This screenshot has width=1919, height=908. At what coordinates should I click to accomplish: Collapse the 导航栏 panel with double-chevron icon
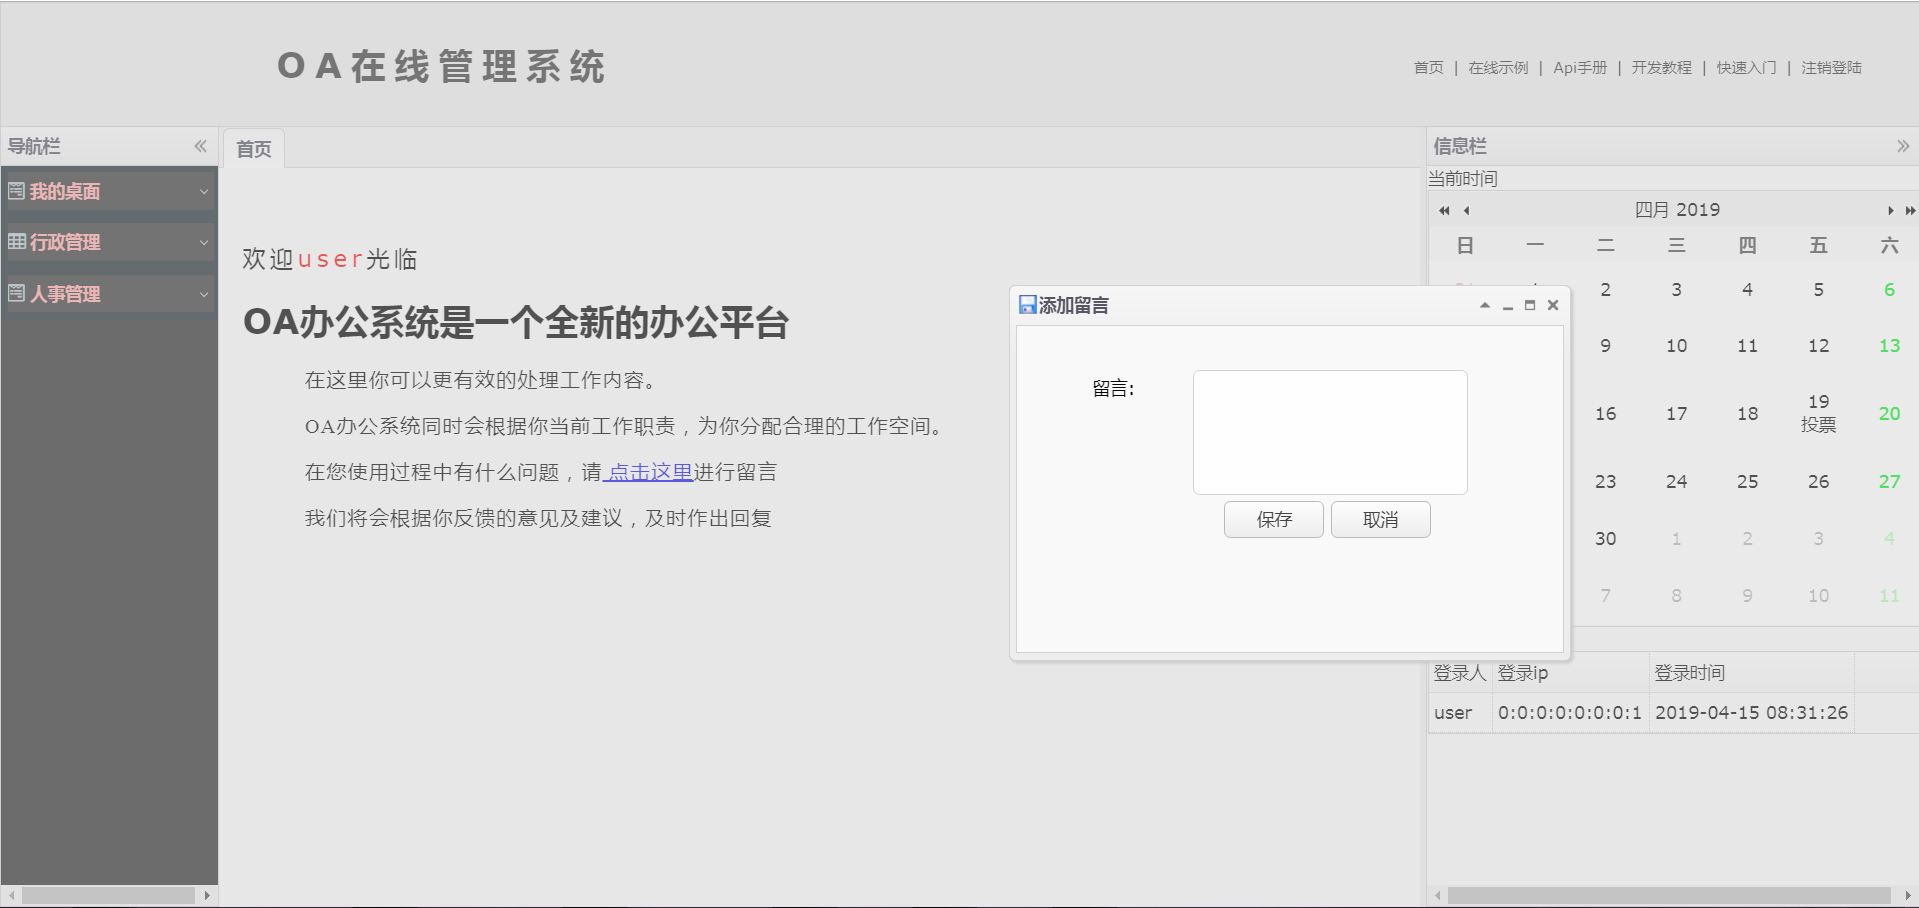200,146
